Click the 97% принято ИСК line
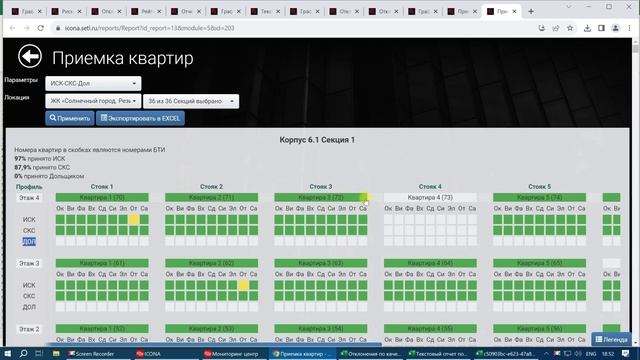Image resolution: width=640 pixels, height=360 pixels. click(40, 158)
